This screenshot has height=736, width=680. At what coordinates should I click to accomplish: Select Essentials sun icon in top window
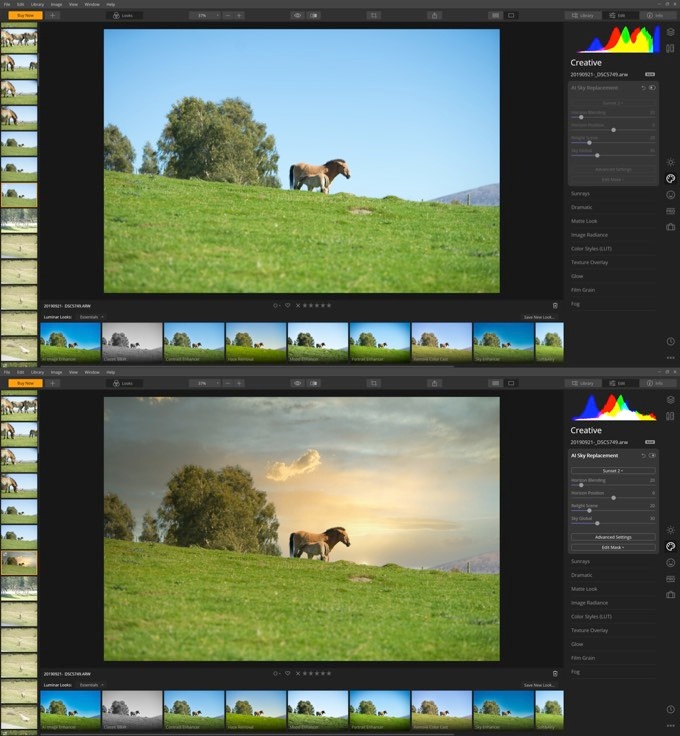coord(670,162)
